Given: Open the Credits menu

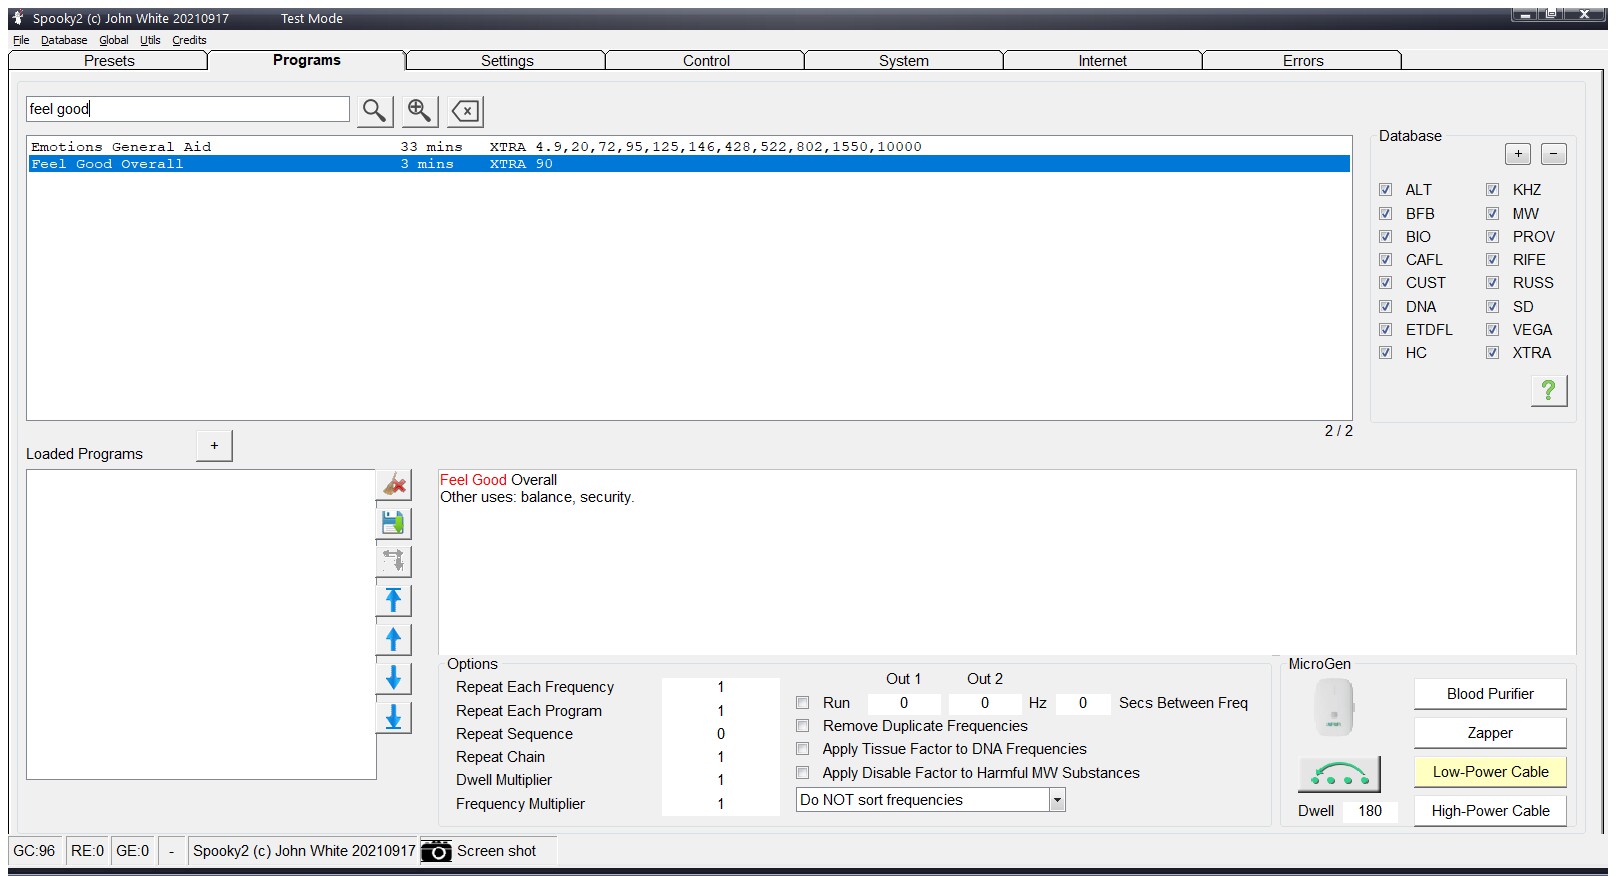Looking at the screenshot, I should [x=189, y=40].
